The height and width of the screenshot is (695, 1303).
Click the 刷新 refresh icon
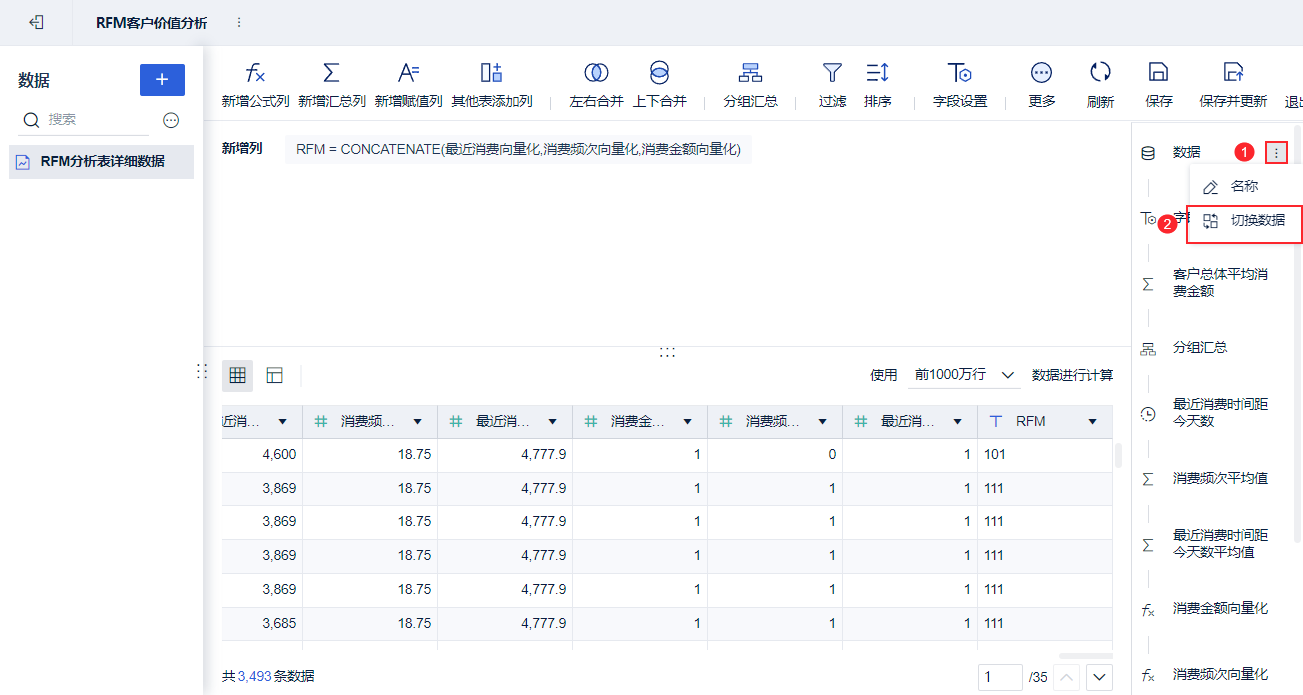[x=1100, y=73]
